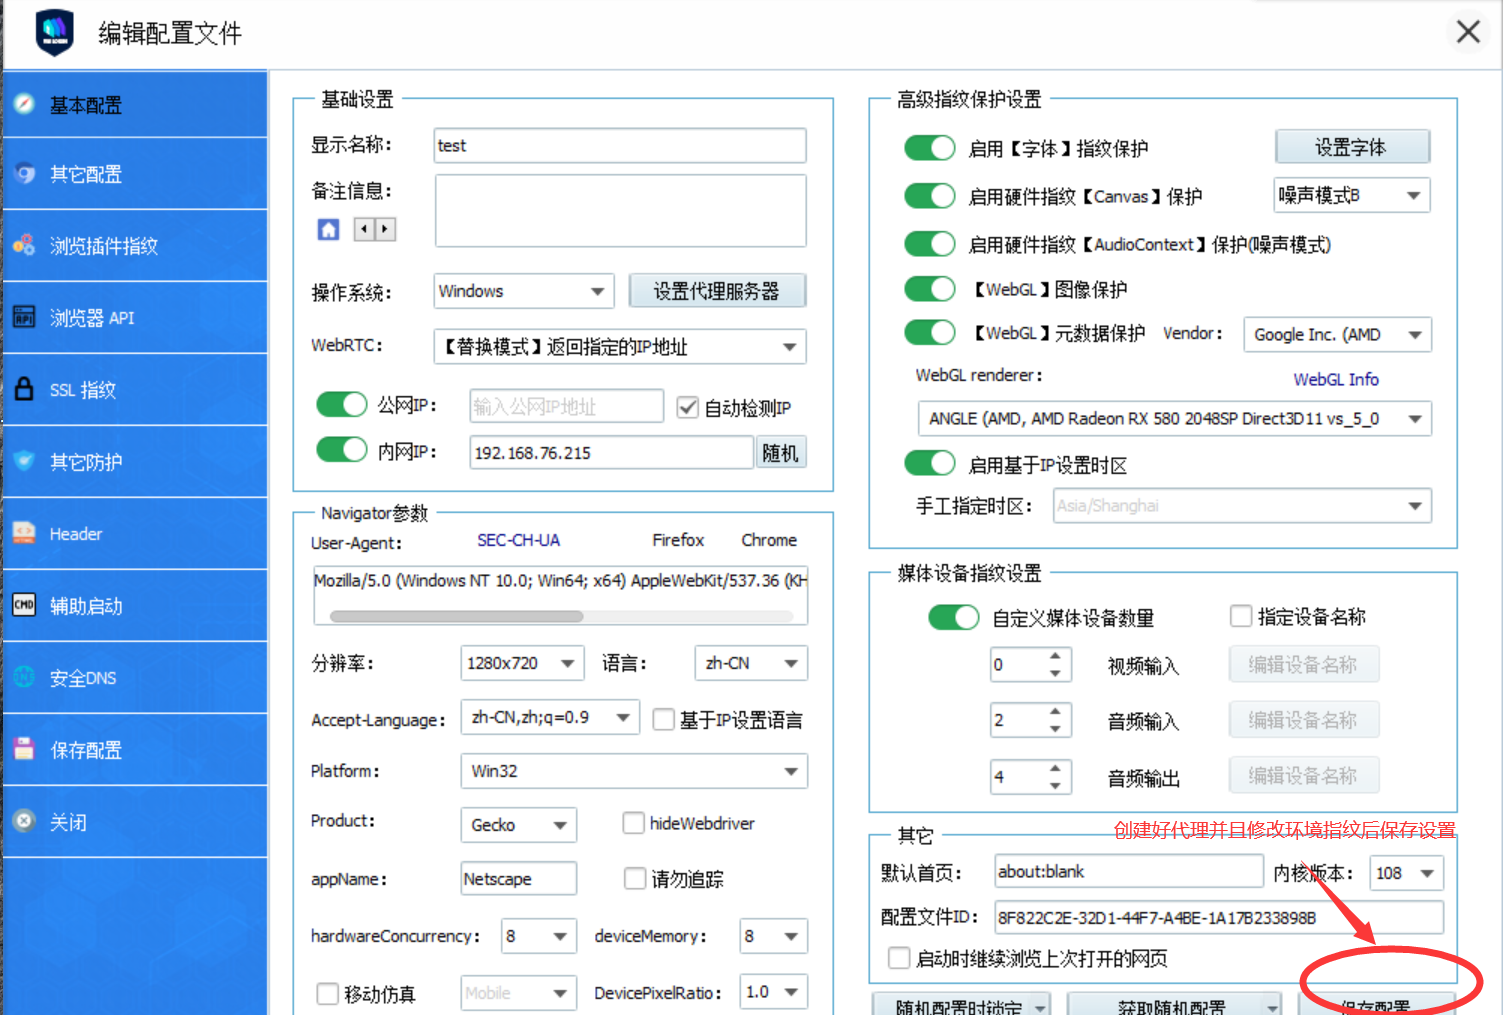This screenshot has width=1503, height=1015.
Task: Enable the 自动检测IP checkbox
Action: coord(687,406)
